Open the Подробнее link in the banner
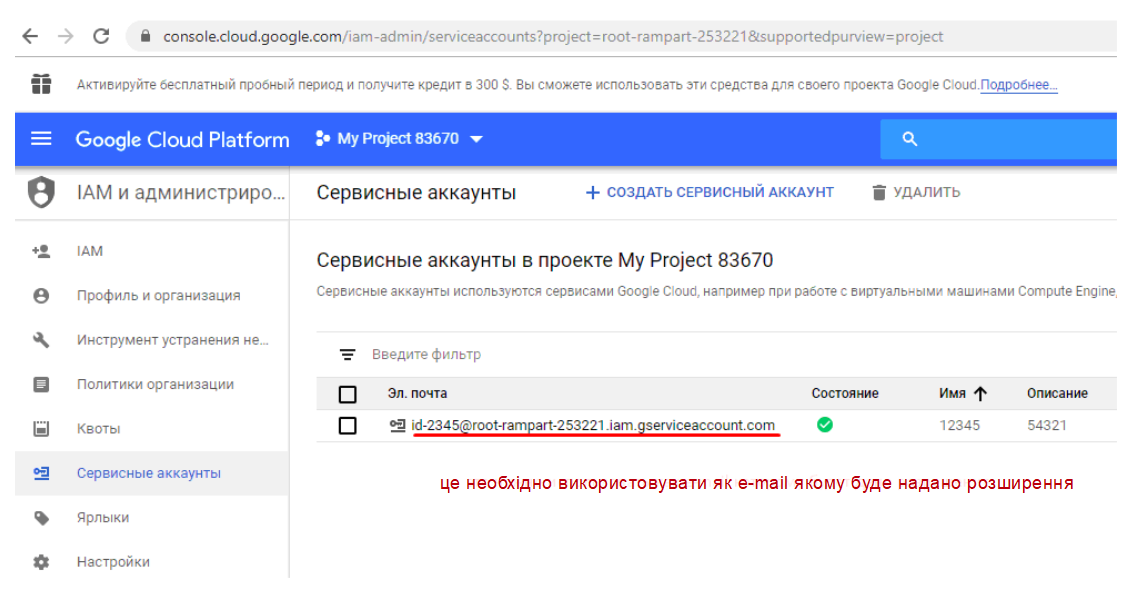 tap(1019, 85)
